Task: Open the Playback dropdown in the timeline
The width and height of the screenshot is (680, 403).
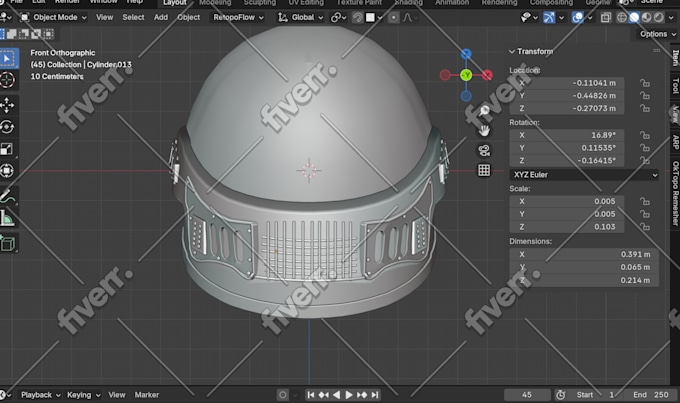Action: tap(40, 395)
